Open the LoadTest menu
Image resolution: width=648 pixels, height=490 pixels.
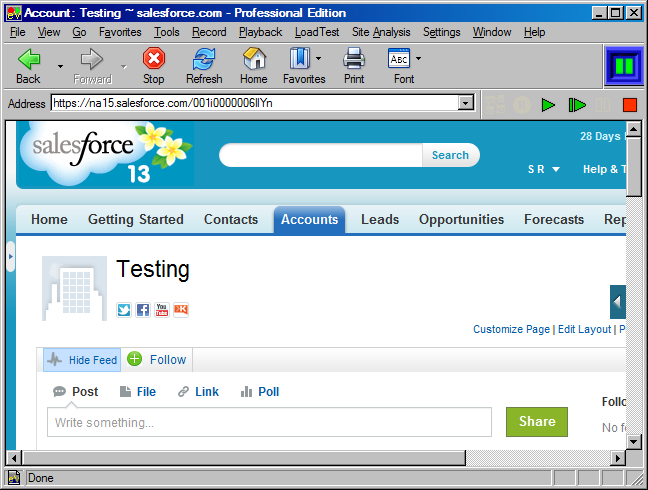coord(317,32)
